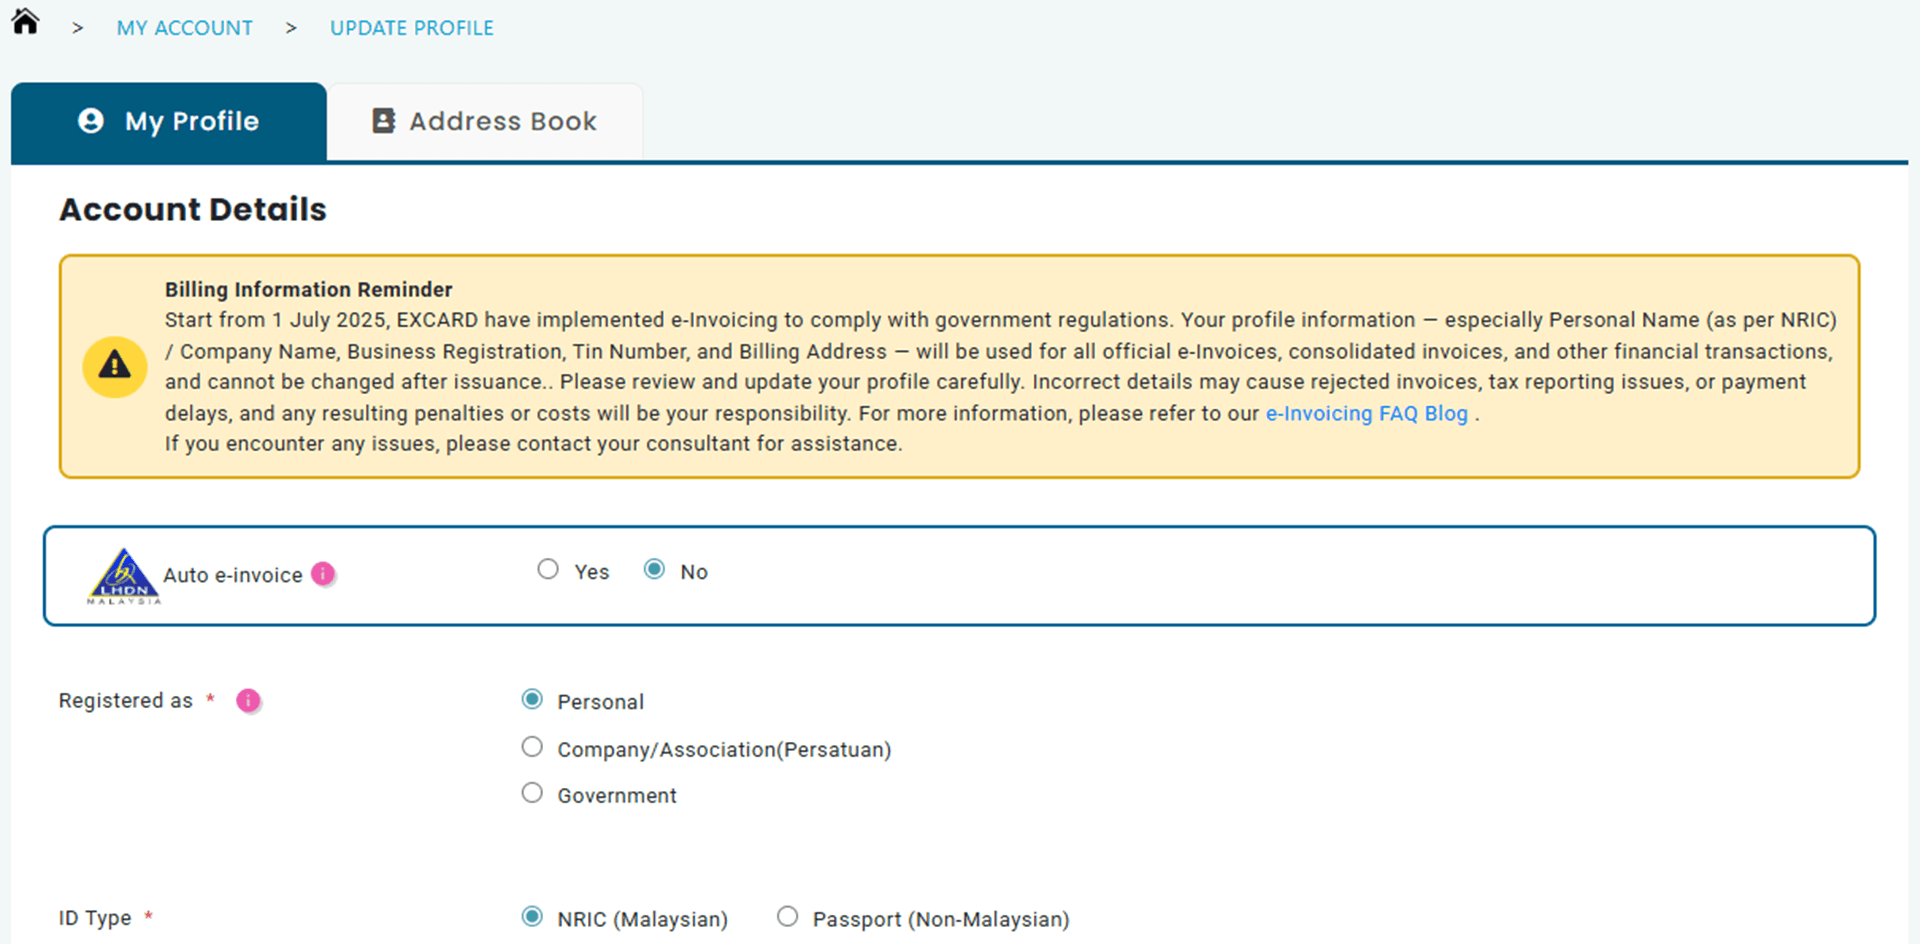Image resolution: width=1920 pixels, height=944 pixels.
Task: Enable Auto e-invoice by selecting Yes
Action: click(548, 569)
